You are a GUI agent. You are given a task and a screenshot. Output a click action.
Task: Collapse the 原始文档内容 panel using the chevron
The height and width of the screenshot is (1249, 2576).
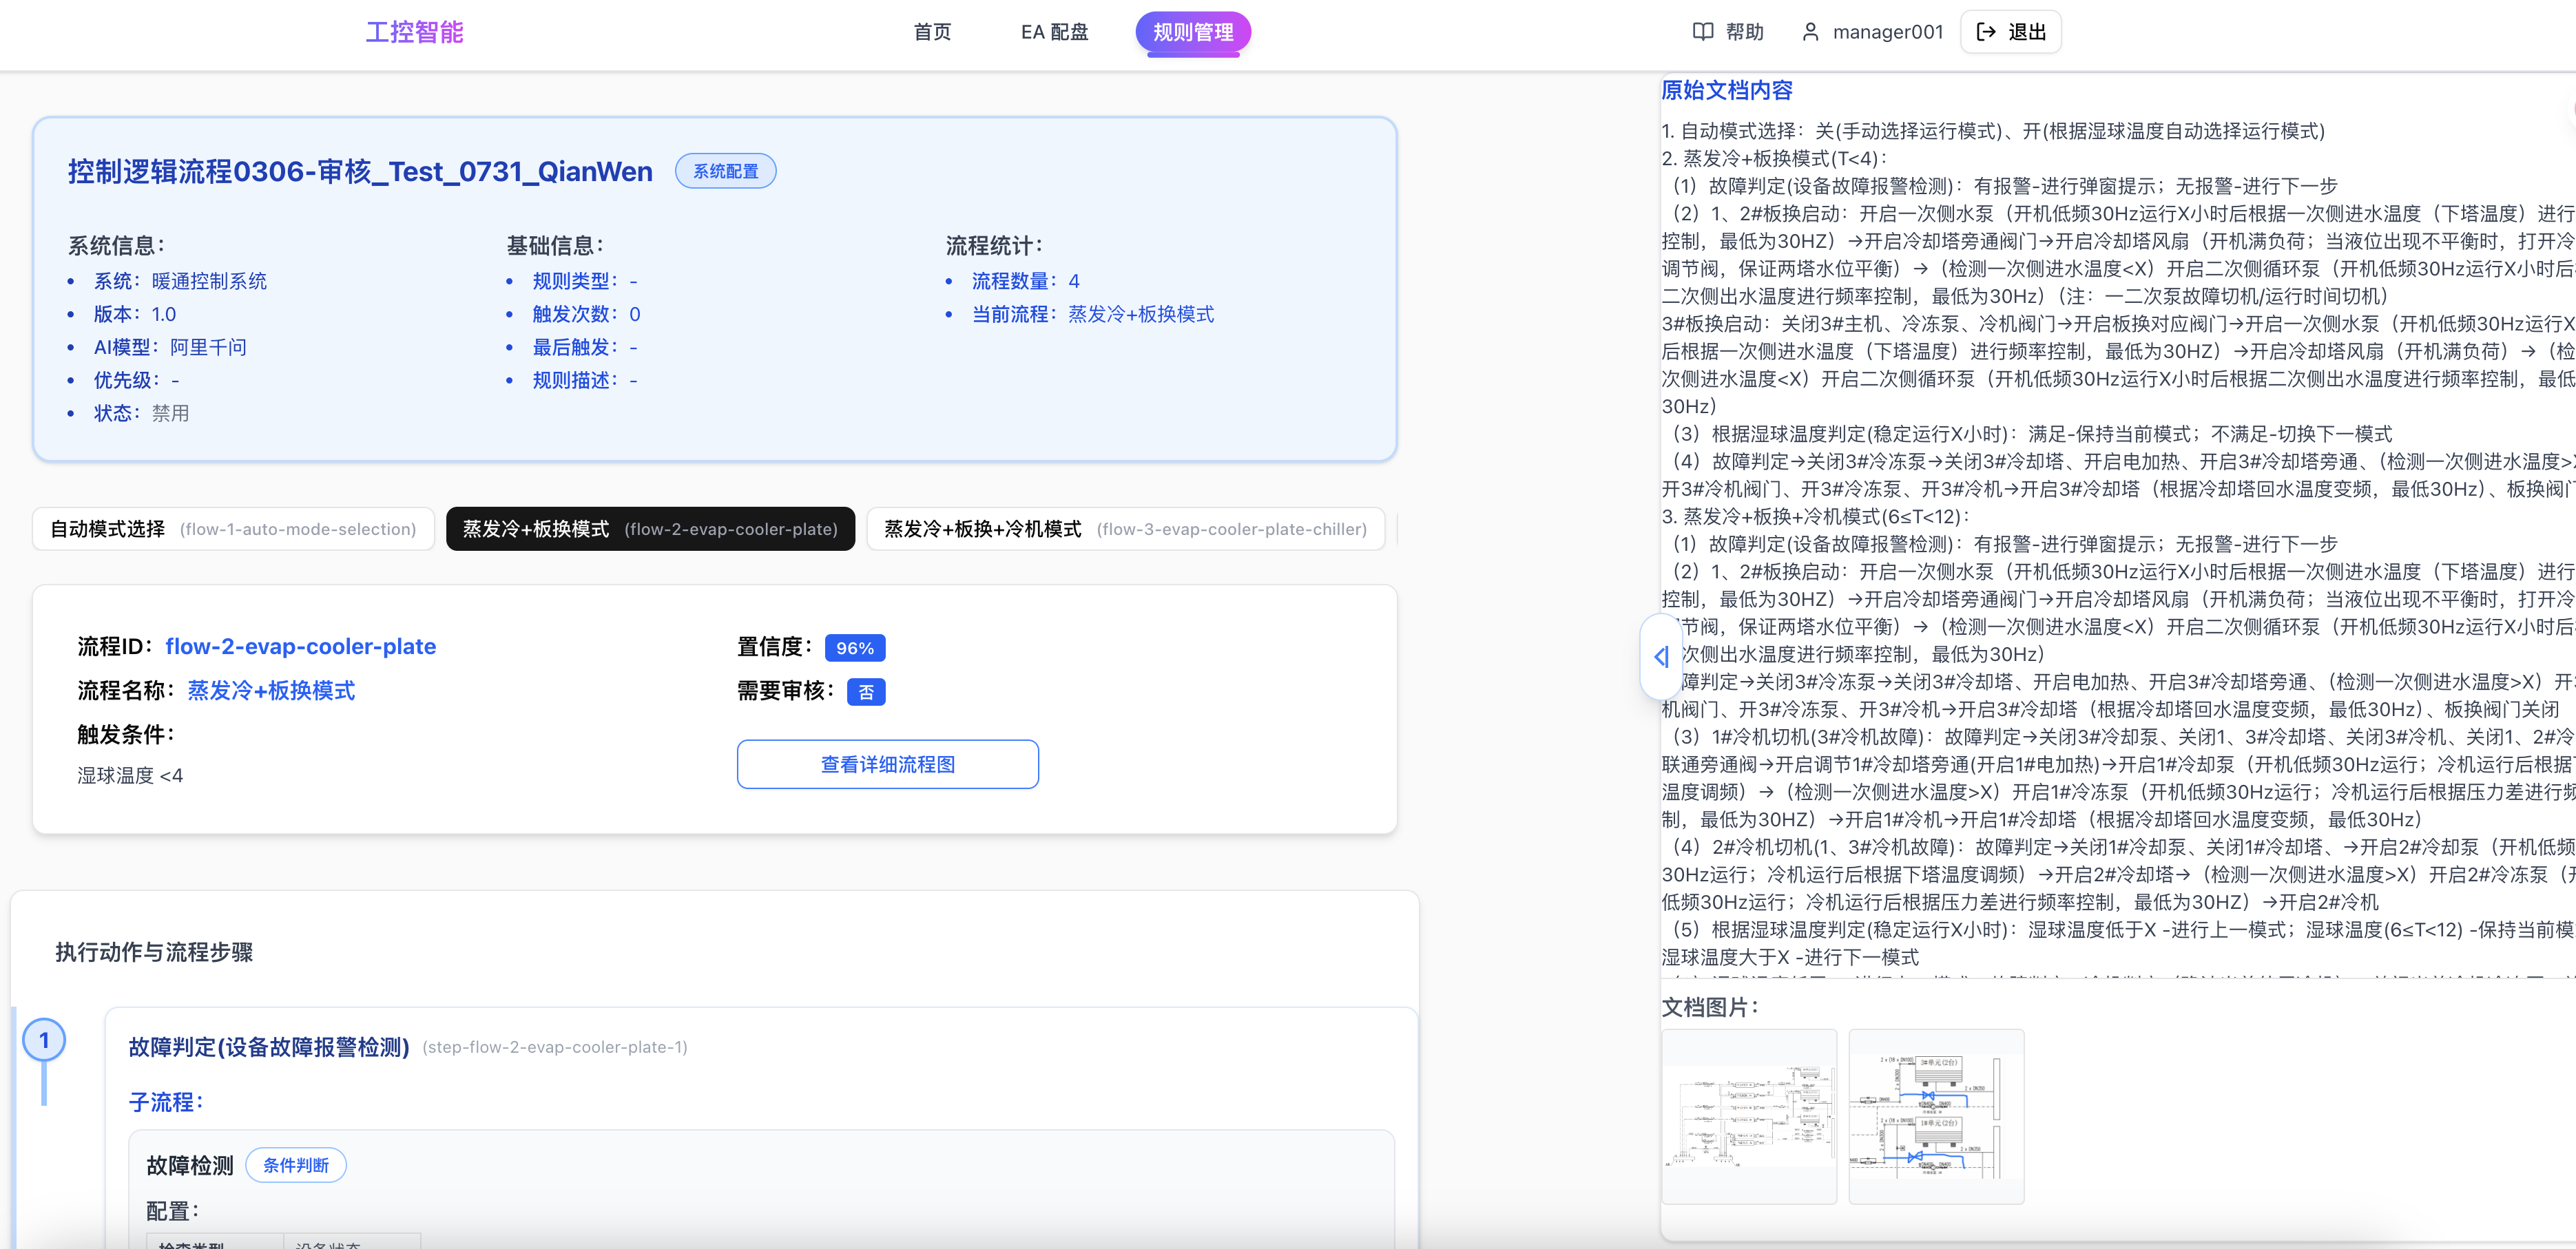click(1660, 657)
